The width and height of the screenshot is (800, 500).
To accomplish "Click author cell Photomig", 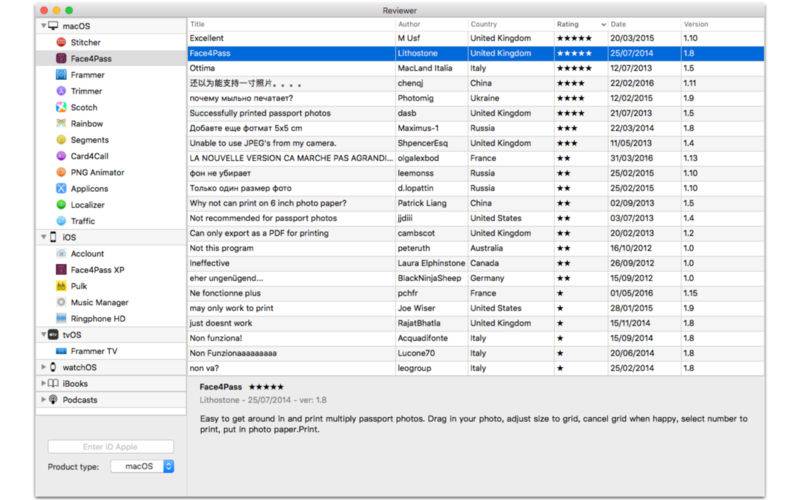I will click(x=415, y=98).
